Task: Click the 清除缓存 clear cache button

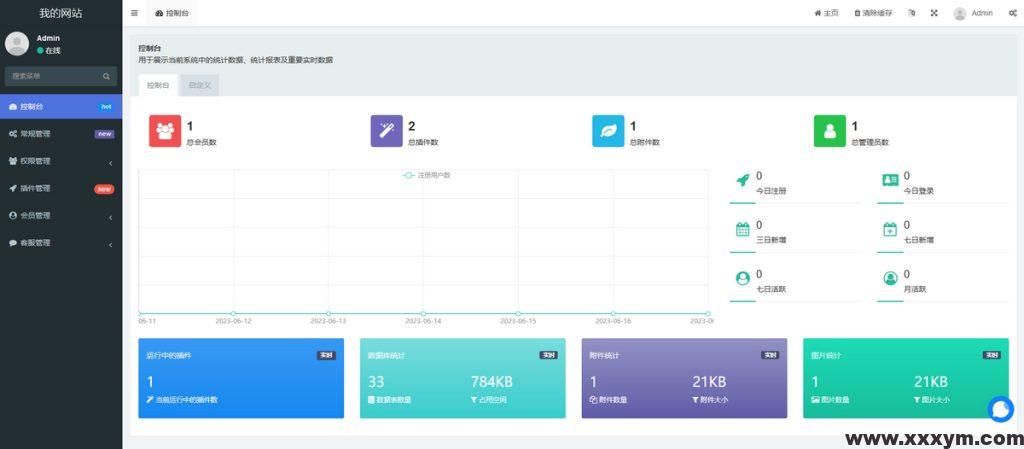Action: [x=873, y=13]
